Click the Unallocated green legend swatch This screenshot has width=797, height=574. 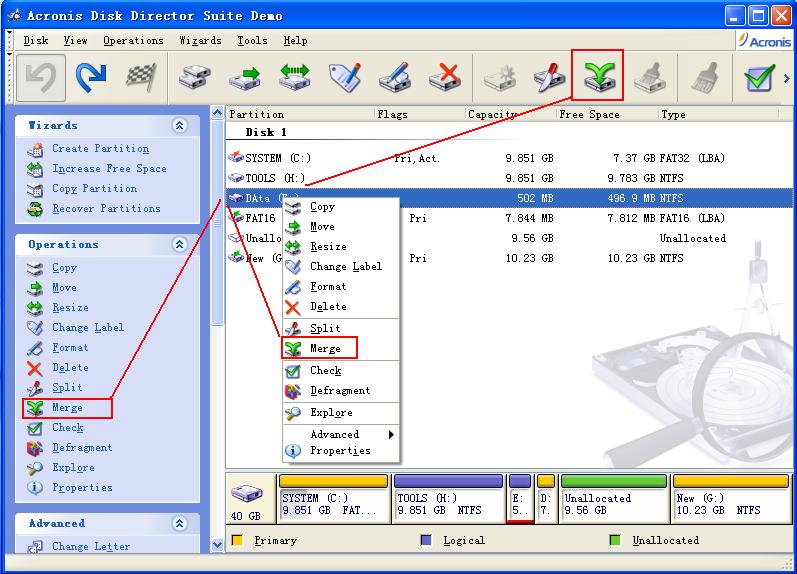coord(615,540)
